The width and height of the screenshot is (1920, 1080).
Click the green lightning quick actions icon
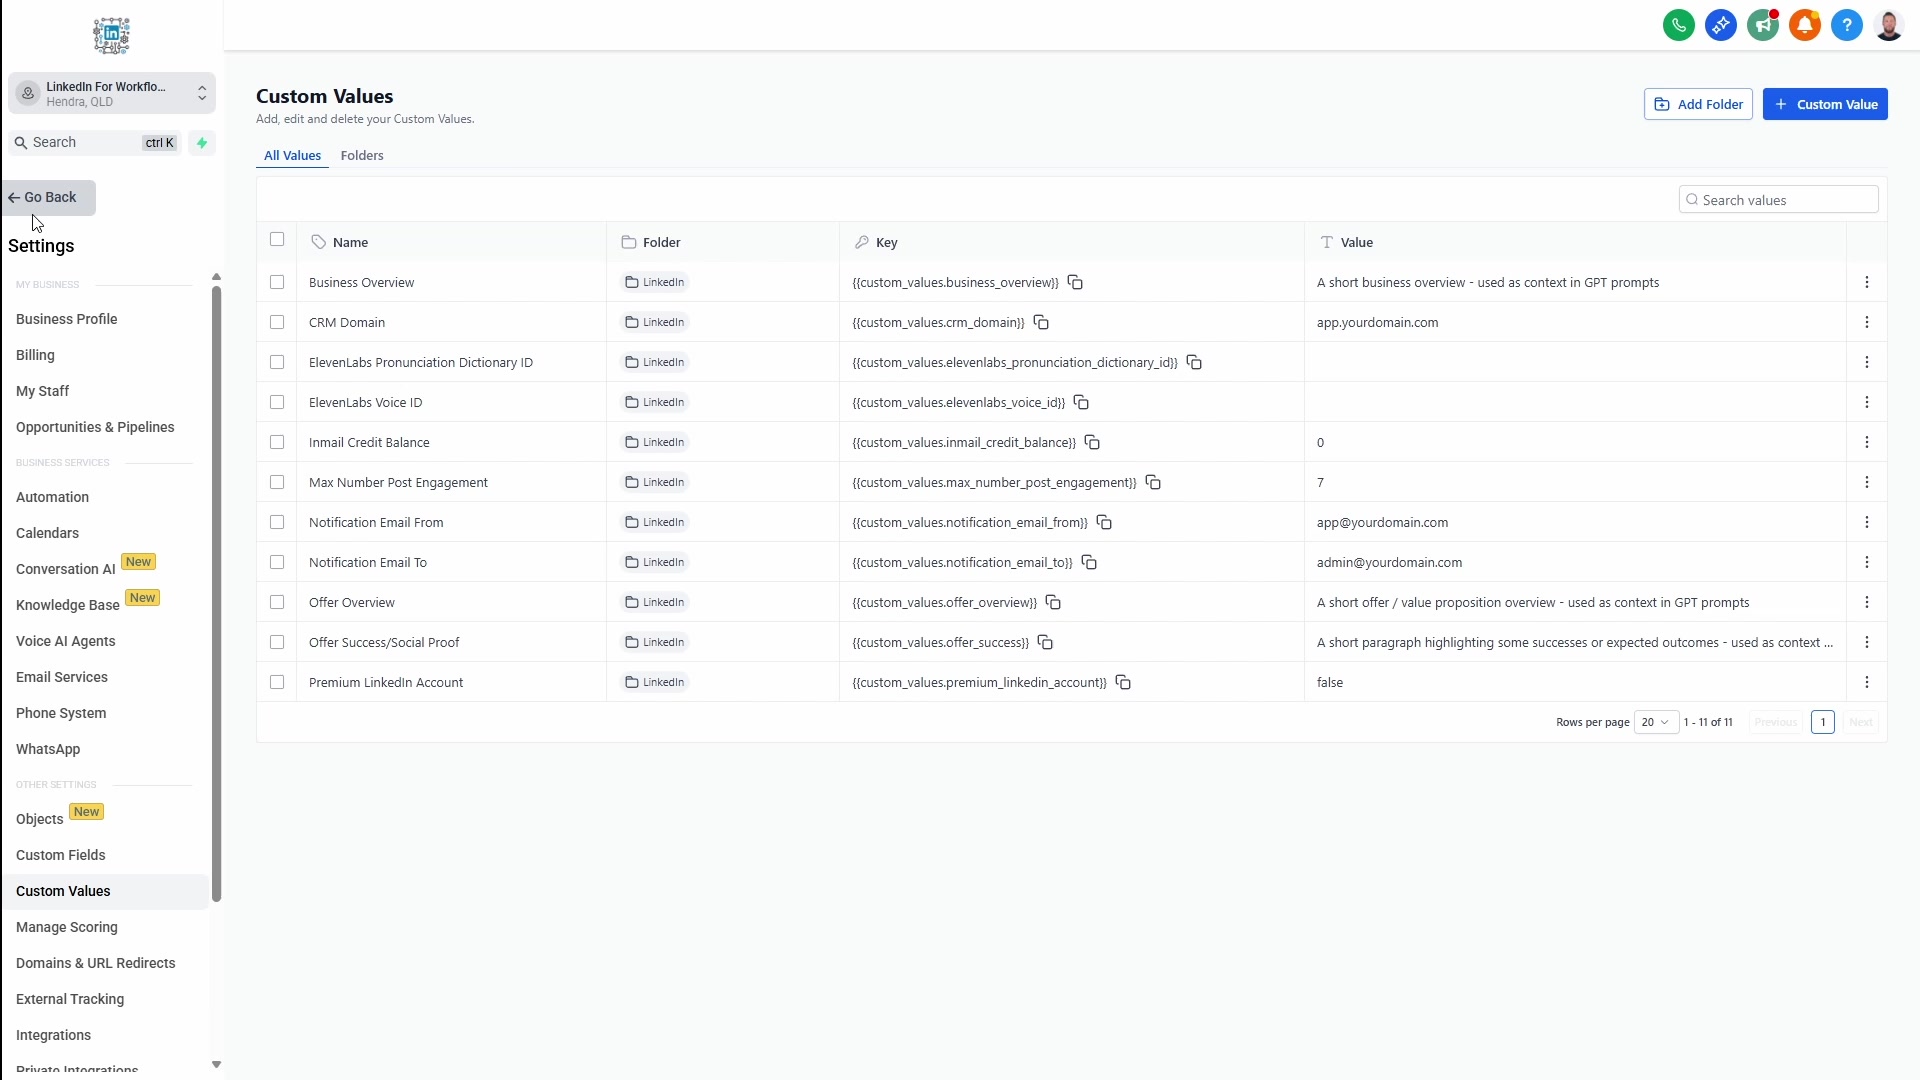[x=202, y=143]
